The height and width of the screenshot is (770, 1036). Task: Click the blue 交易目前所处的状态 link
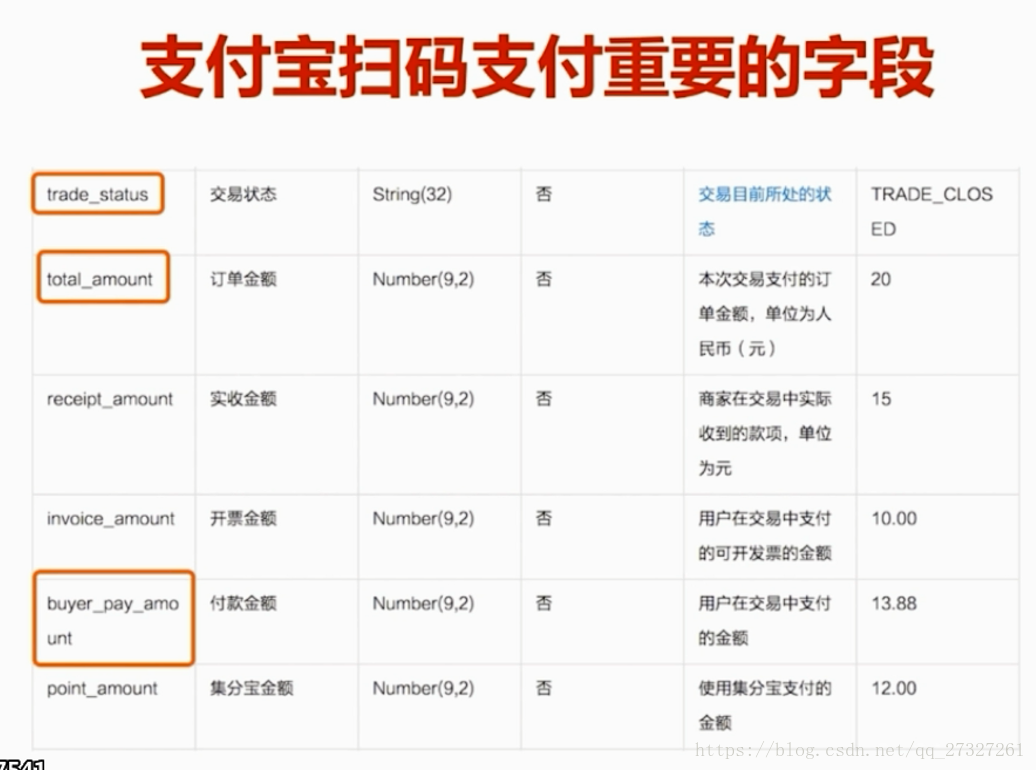click(x=764, y=212)
